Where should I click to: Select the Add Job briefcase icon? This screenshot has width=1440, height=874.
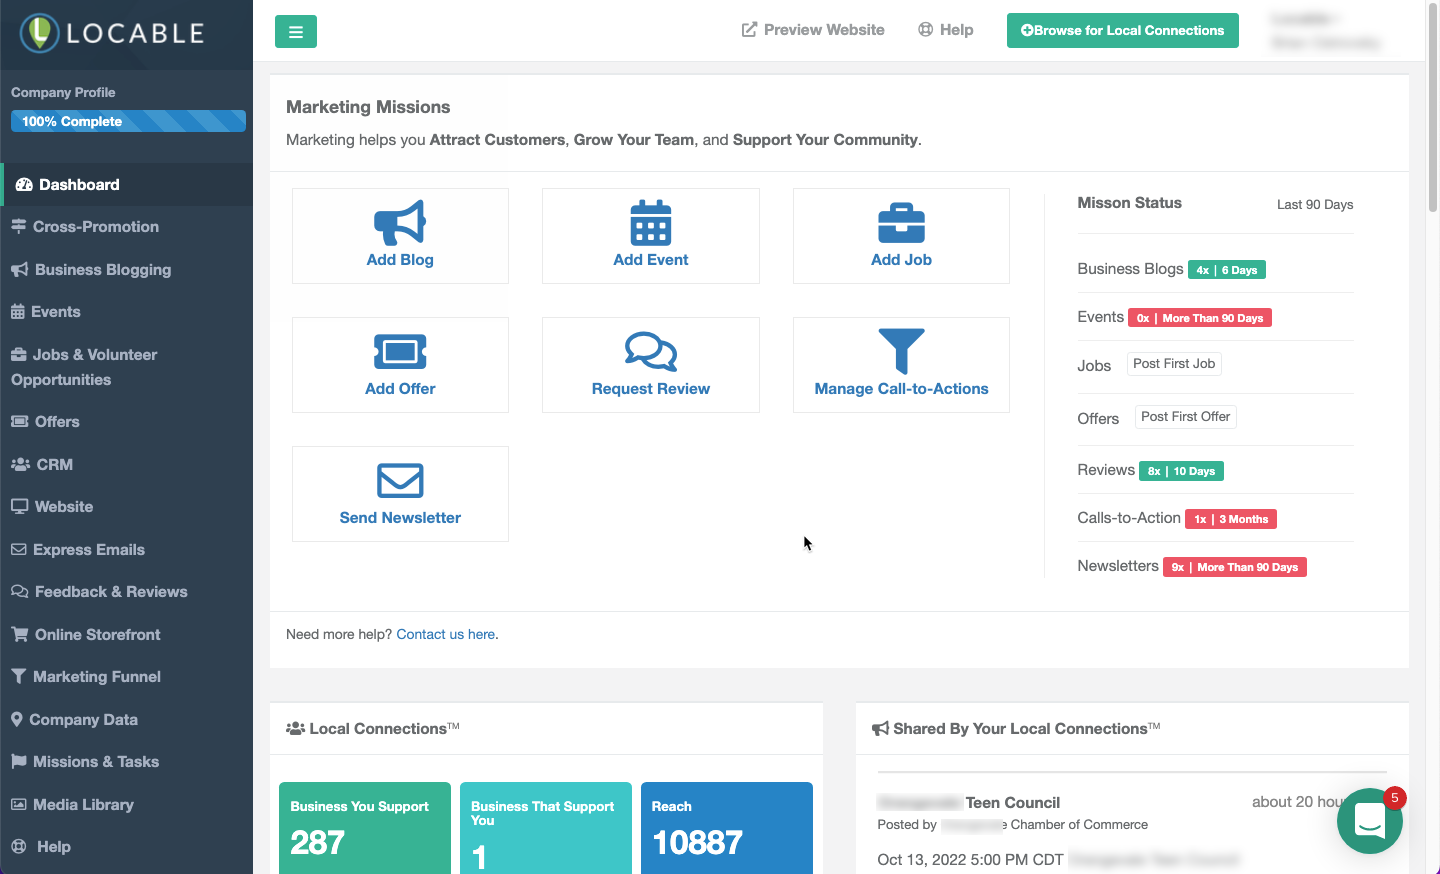click(x=900, y=219)
